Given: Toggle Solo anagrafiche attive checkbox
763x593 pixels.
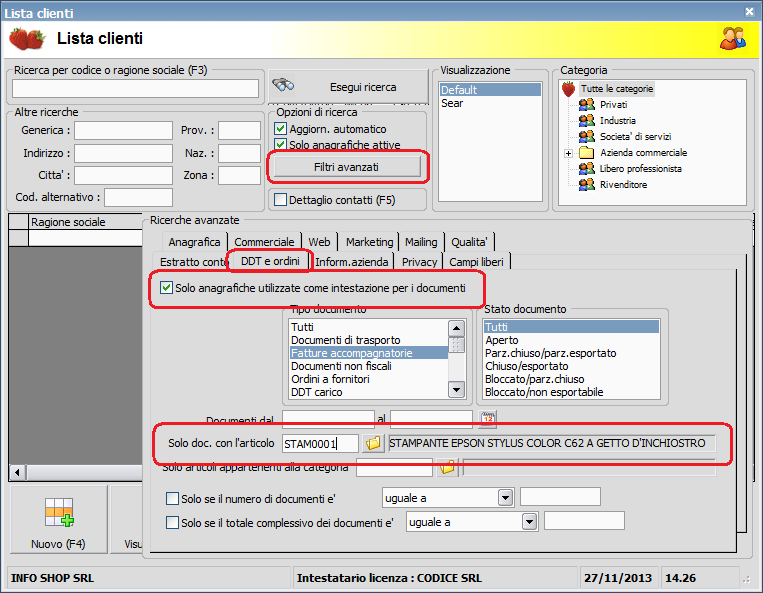Looking at the screenshot, I should (280, 144).
